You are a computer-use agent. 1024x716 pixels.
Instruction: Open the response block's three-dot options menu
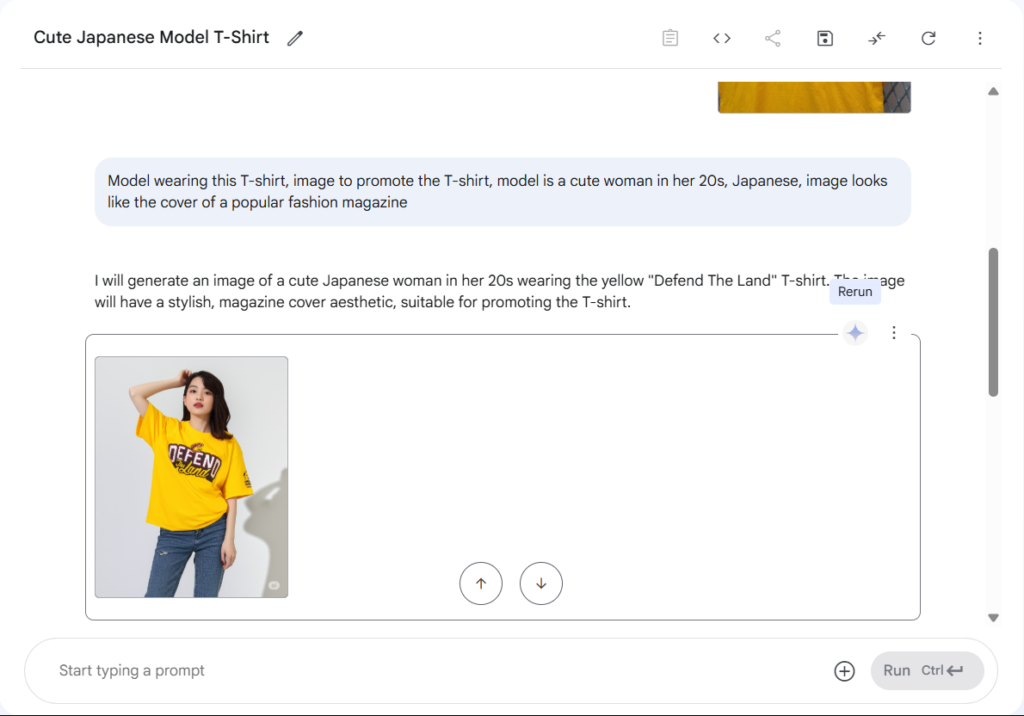[893, 333]
